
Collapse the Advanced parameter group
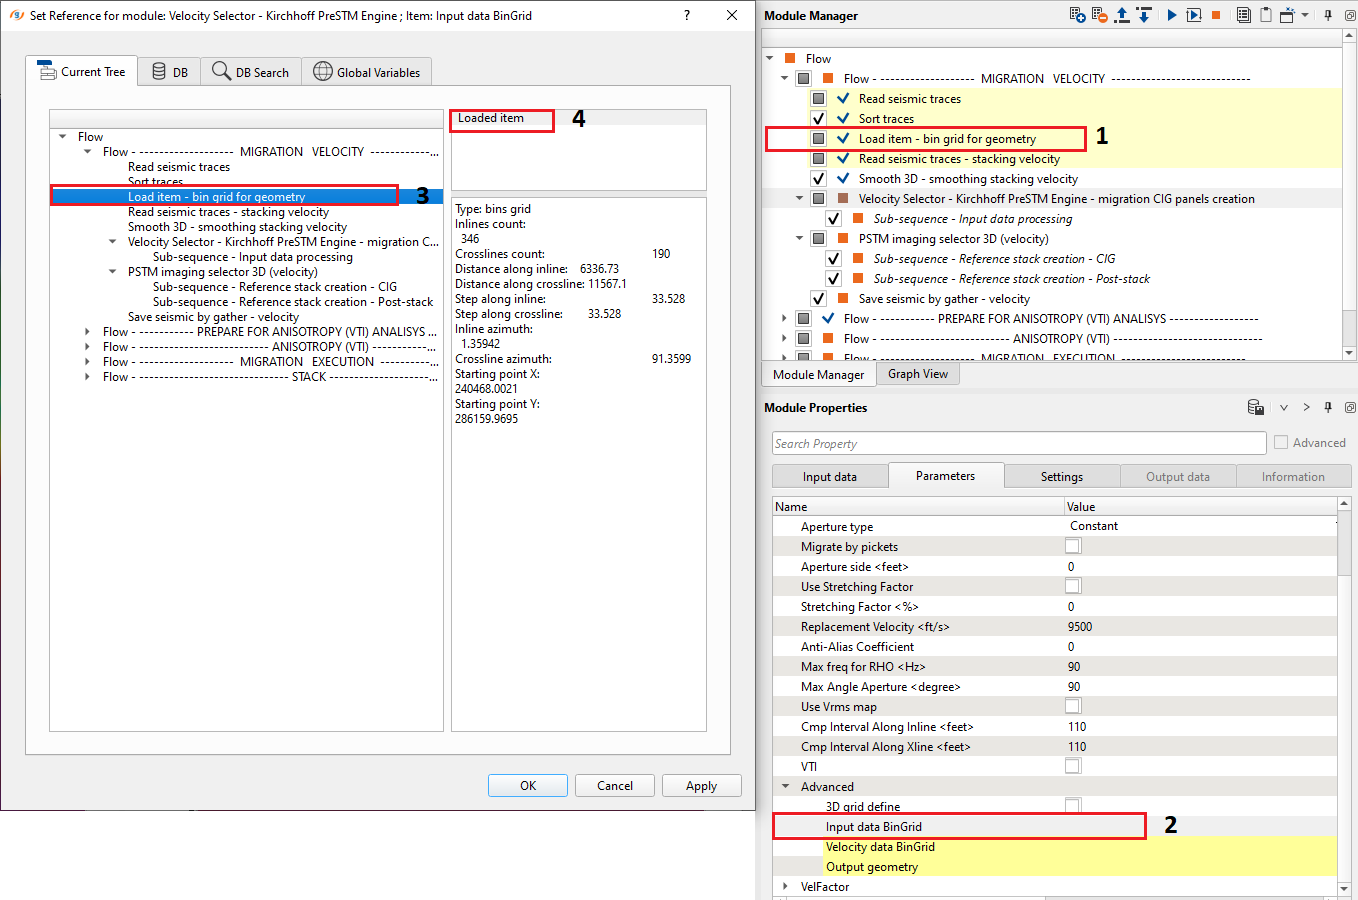[785, 787]
